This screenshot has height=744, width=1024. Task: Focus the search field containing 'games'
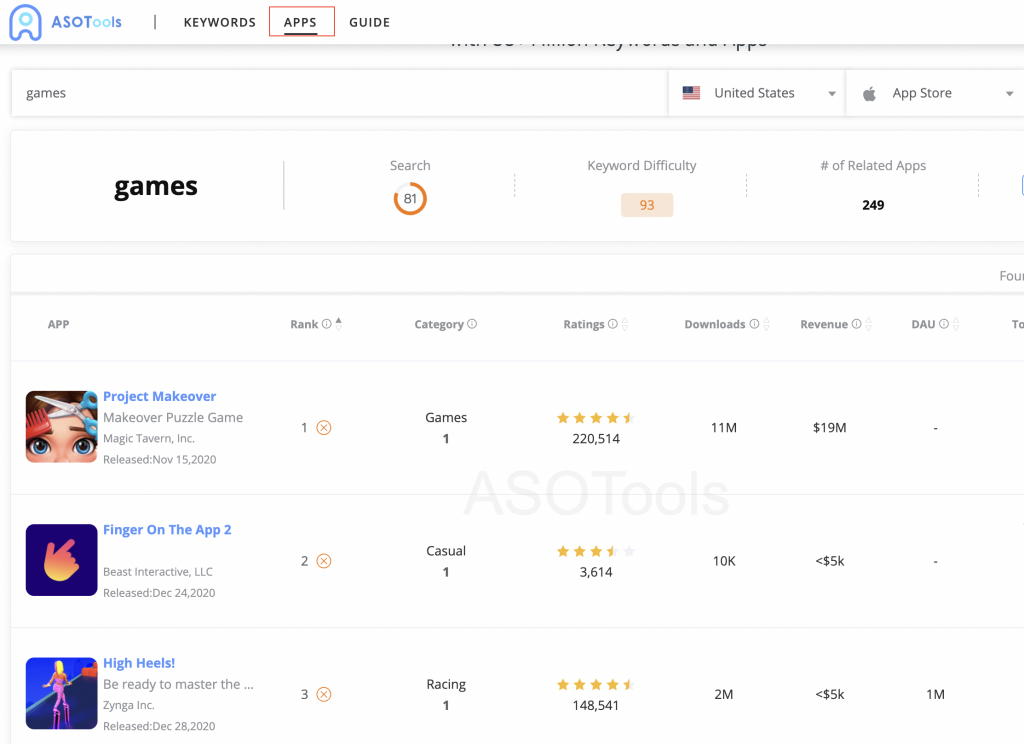(x=340, y=93)
